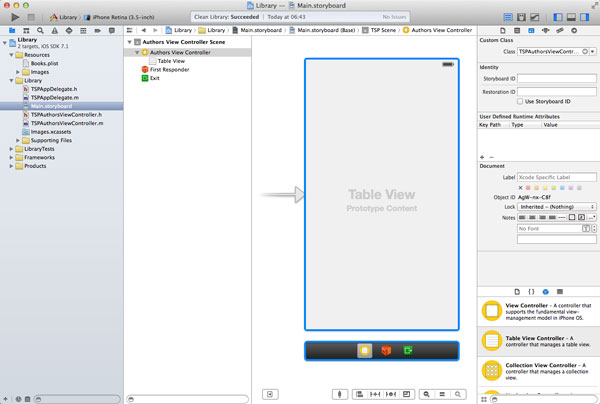Open the Class combo box dropdown arrow
This screenshot has height=404, width=600.
[x=593, y=51]
